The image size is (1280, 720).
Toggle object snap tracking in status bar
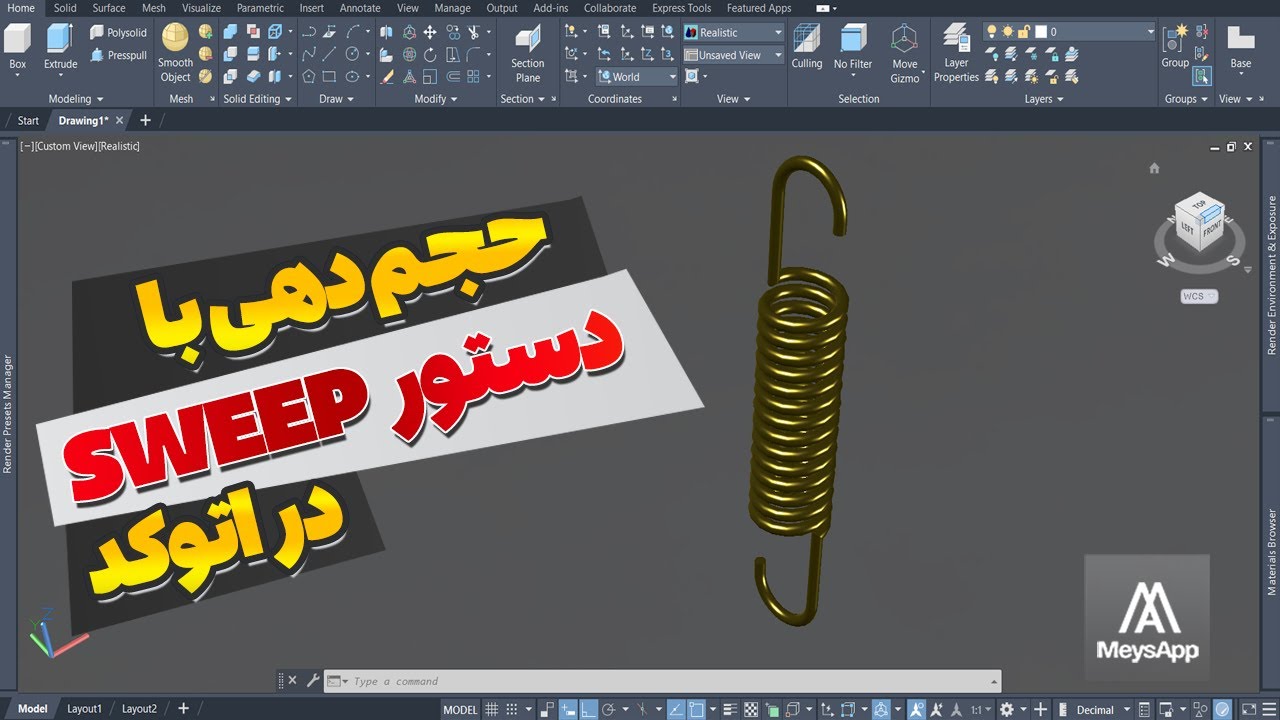[676, 709]
